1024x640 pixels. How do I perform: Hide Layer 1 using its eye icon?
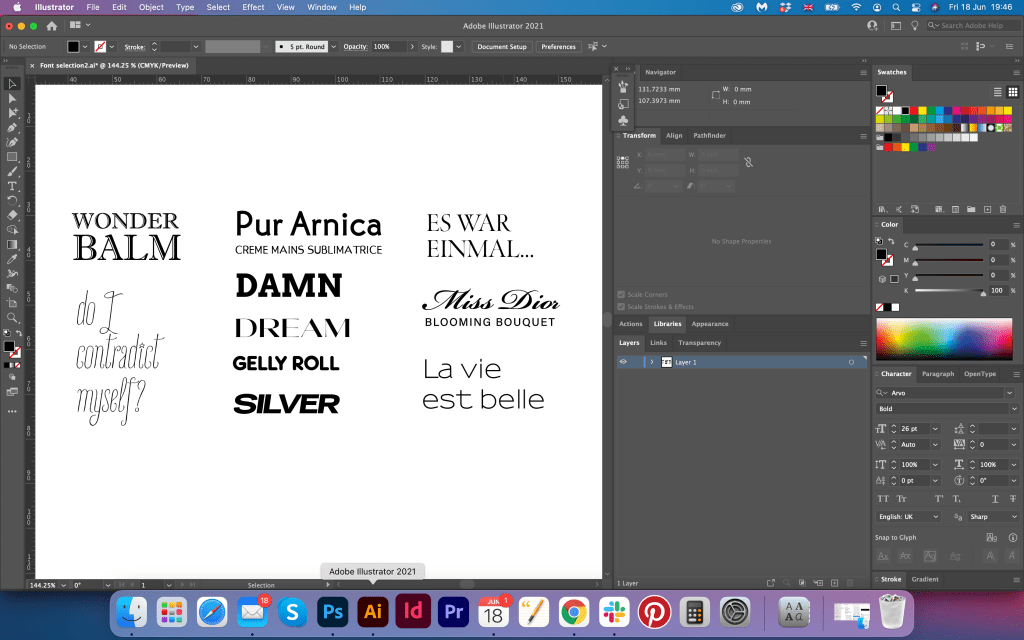click(623, 362)
